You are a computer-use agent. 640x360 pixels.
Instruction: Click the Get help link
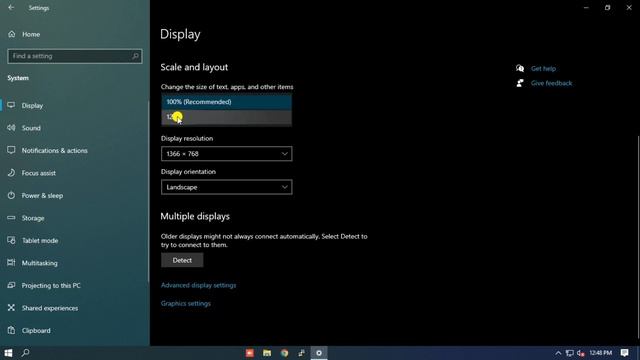tap(543, 69)
